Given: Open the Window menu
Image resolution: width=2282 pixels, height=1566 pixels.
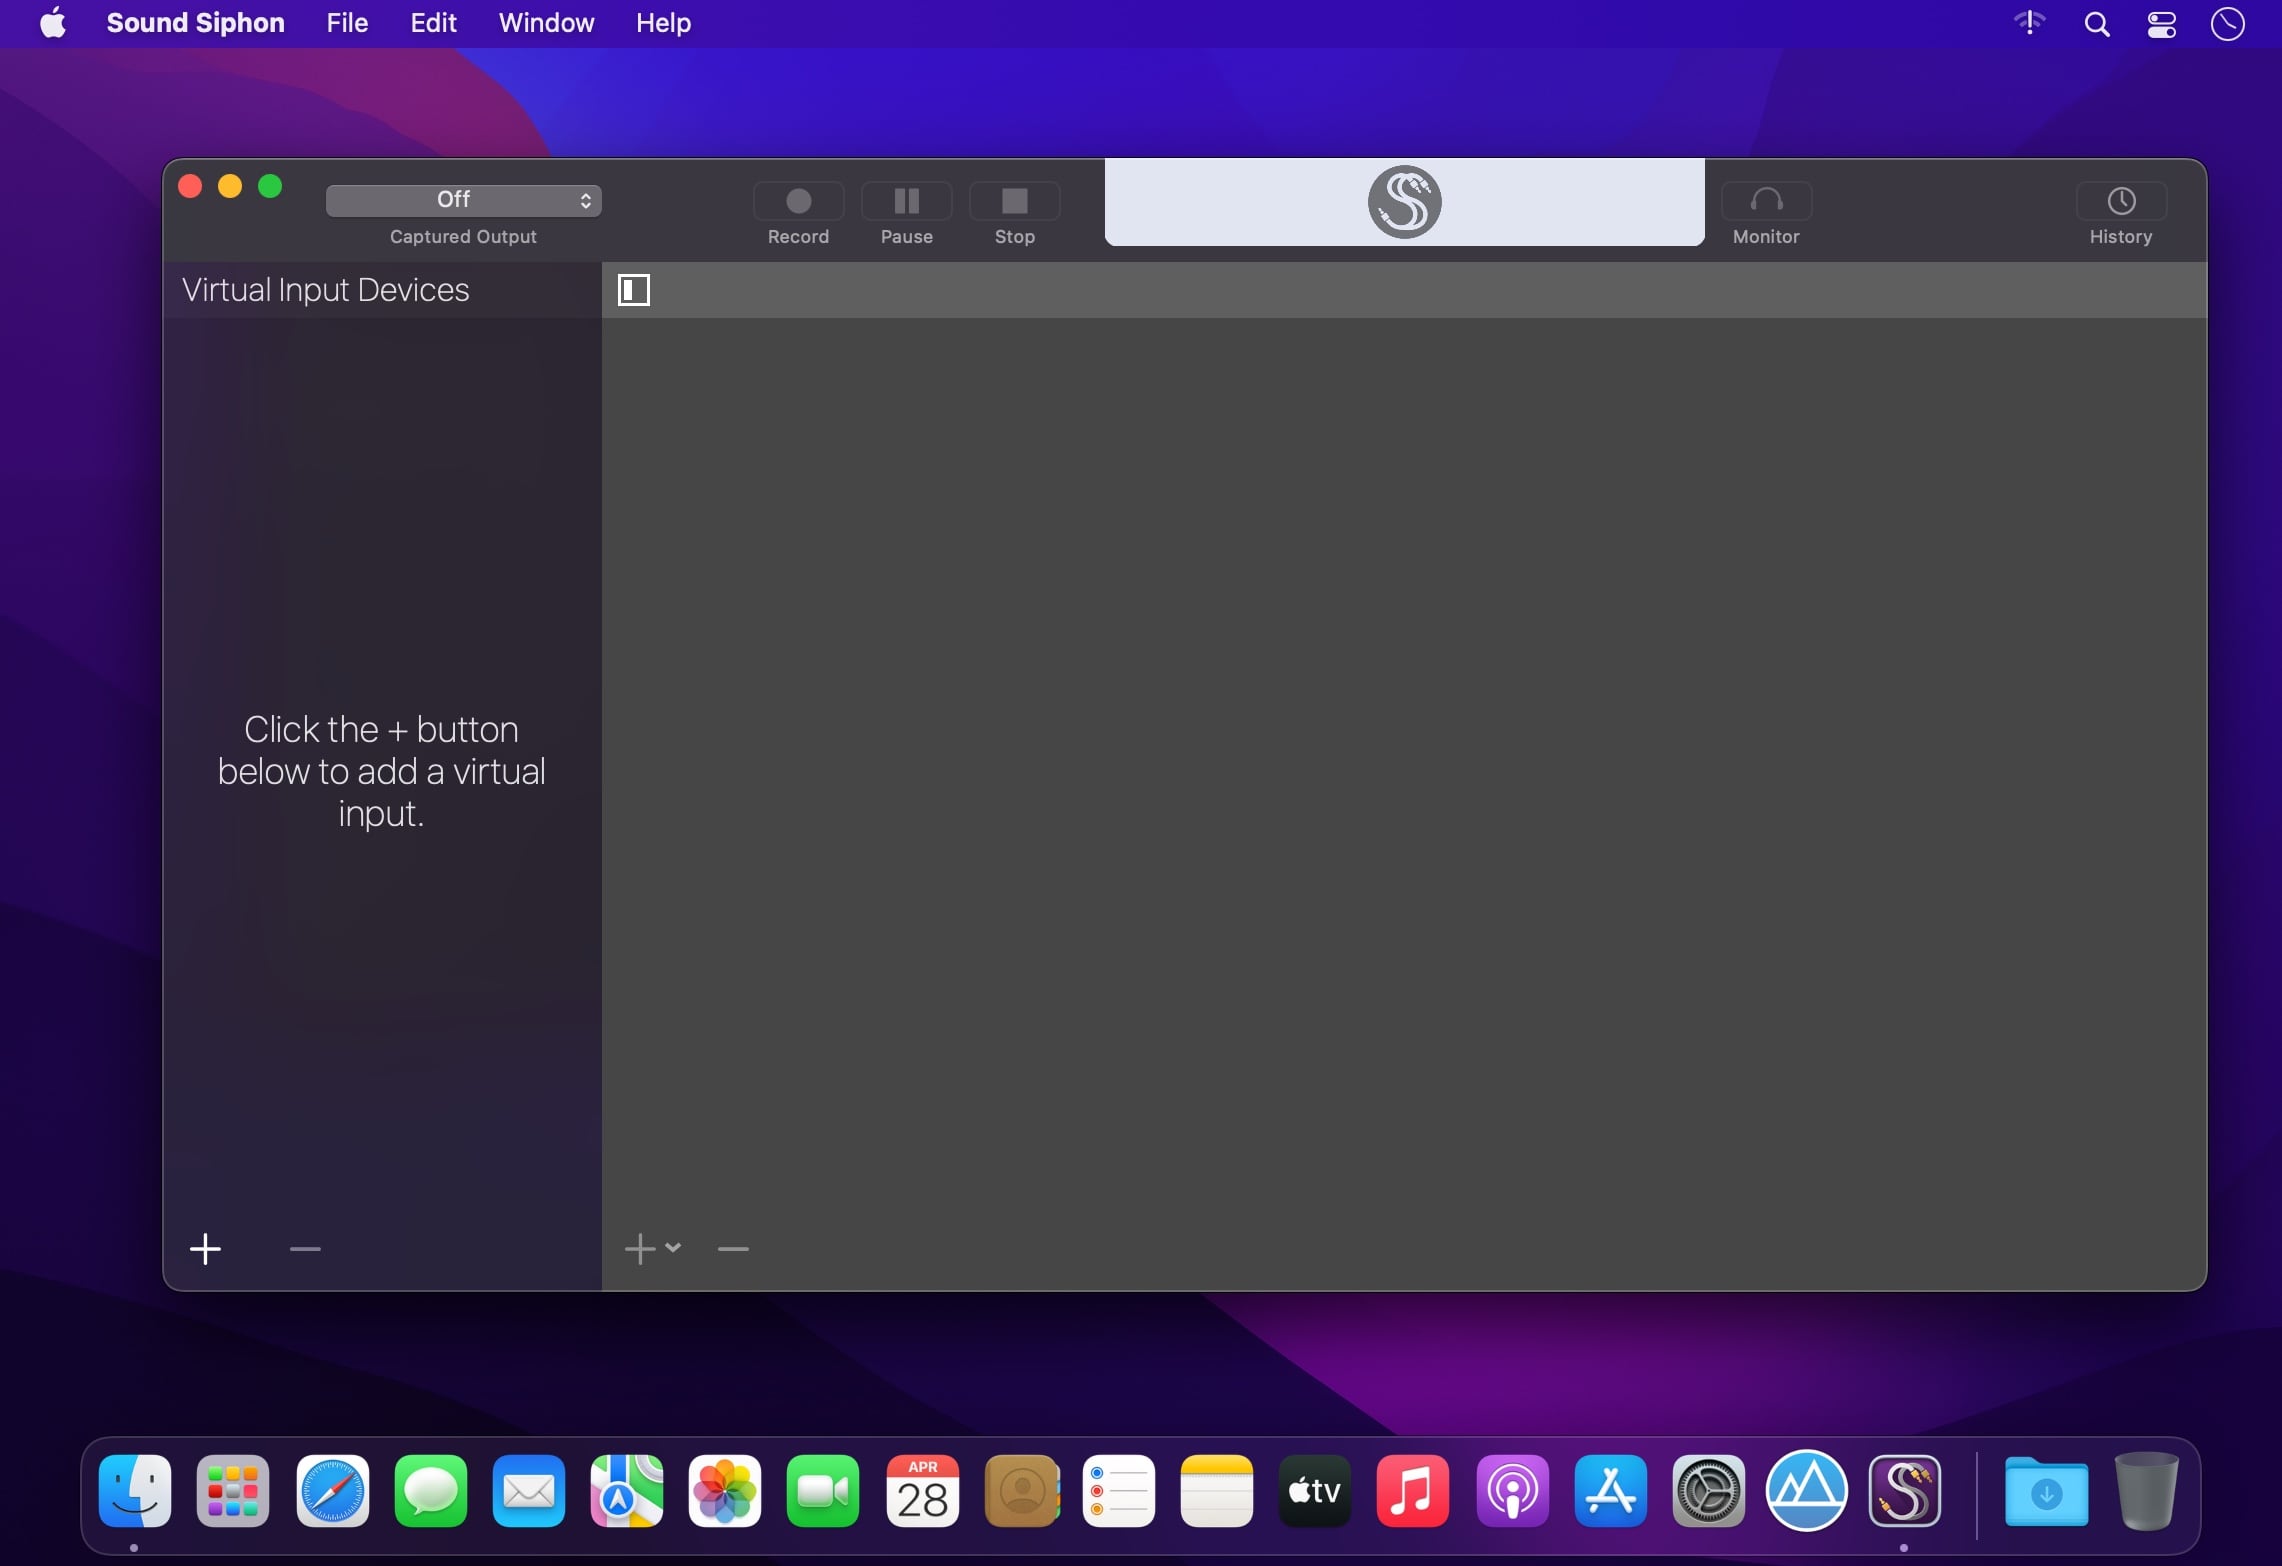Looking at the screenshot, I should click(546, 23).
